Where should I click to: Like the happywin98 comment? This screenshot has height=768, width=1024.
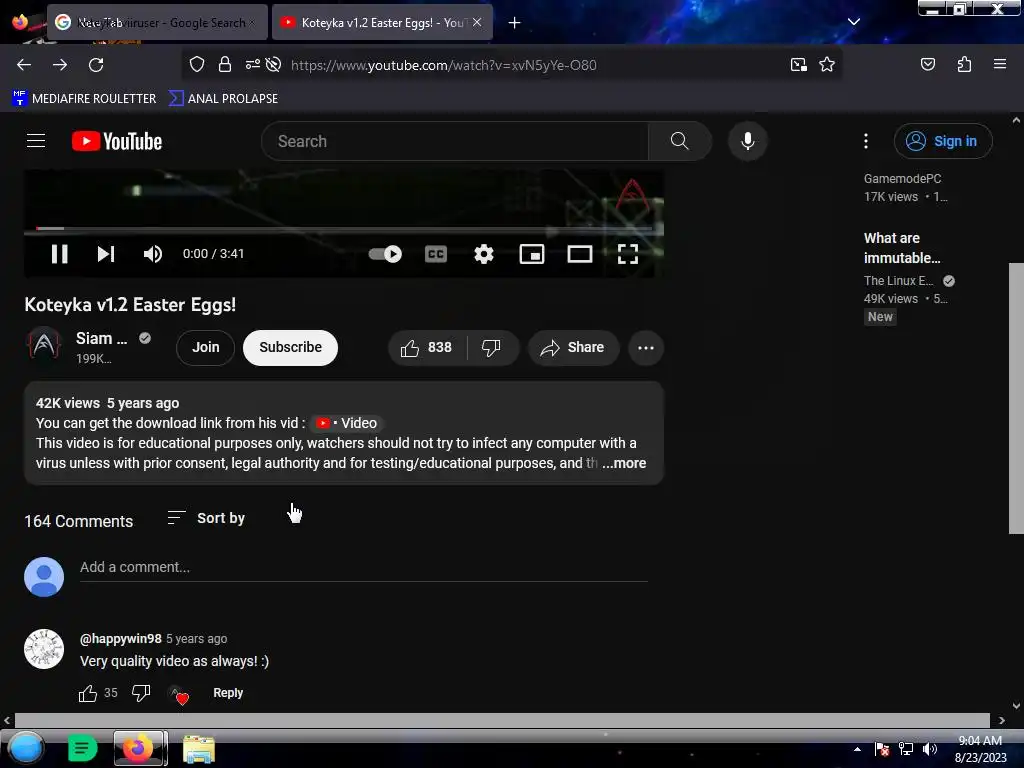click(88, 693)
